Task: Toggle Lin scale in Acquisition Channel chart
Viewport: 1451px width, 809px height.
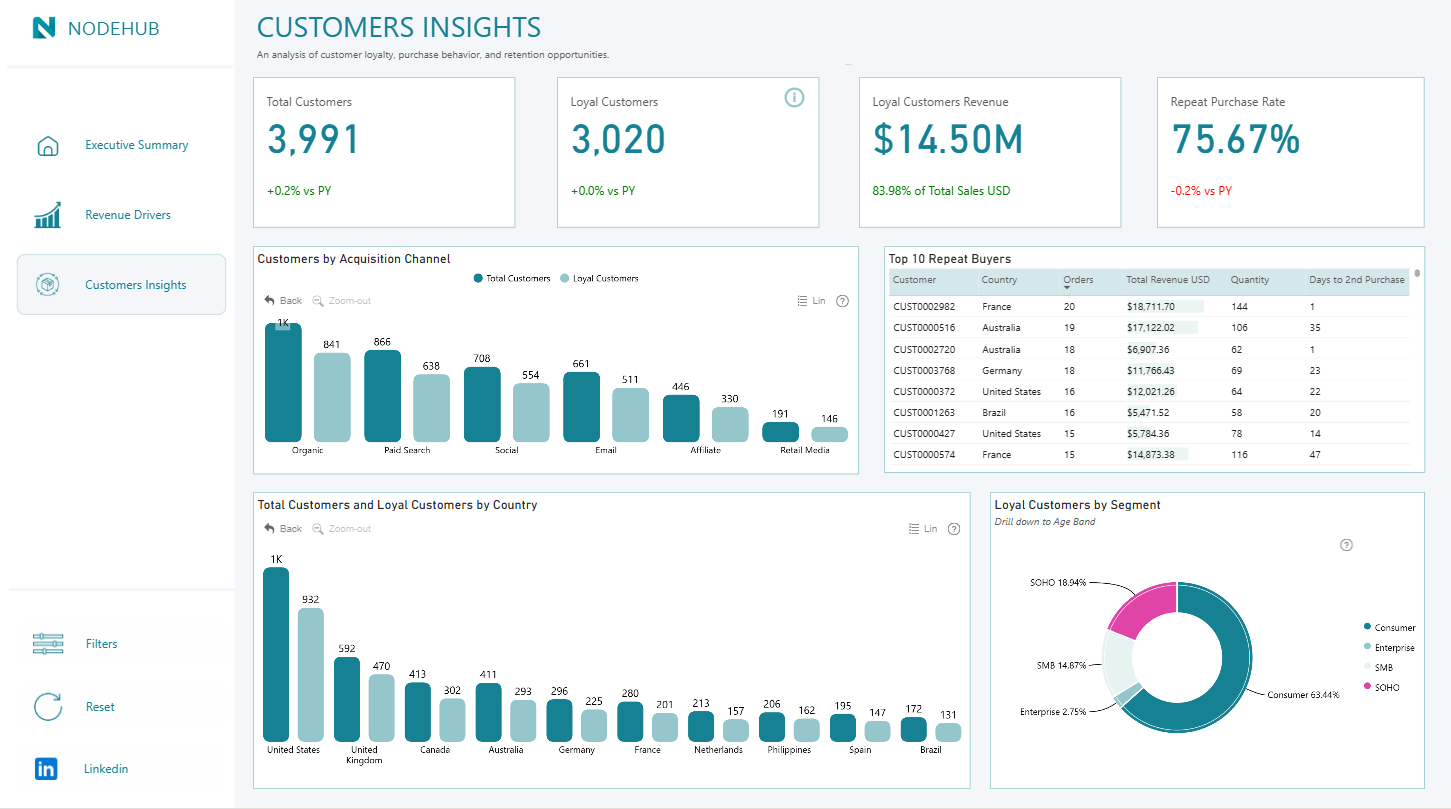Action: tap(811, 301)
